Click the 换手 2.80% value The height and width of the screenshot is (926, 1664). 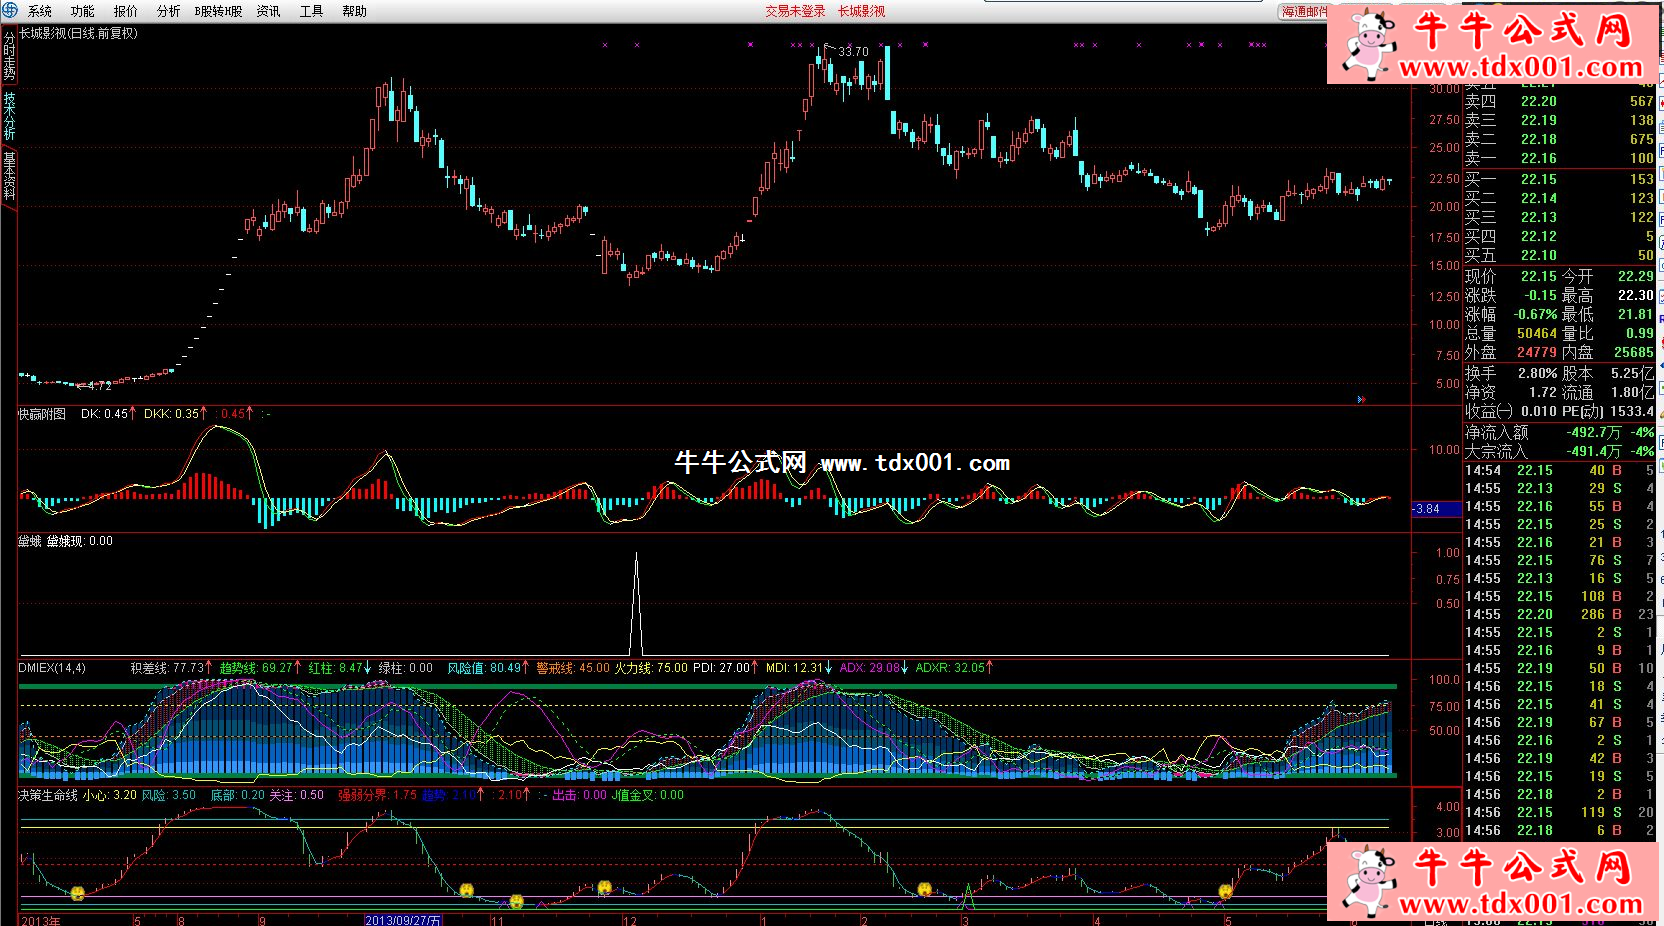point(1537,373)
